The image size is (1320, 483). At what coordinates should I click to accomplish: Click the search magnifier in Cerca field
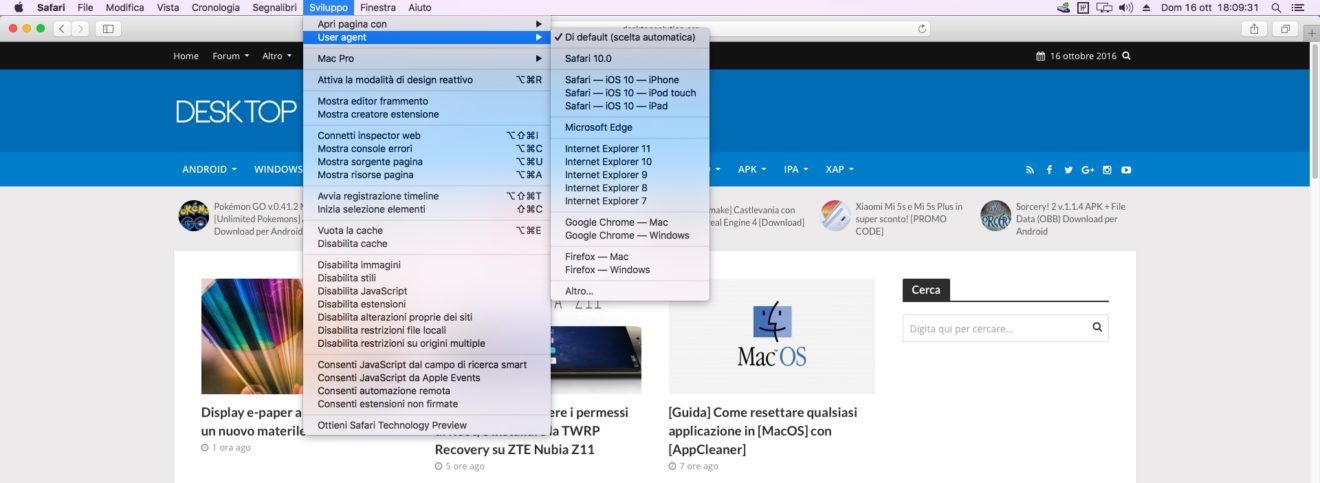pyautogui.click(x=1097, y=327)
